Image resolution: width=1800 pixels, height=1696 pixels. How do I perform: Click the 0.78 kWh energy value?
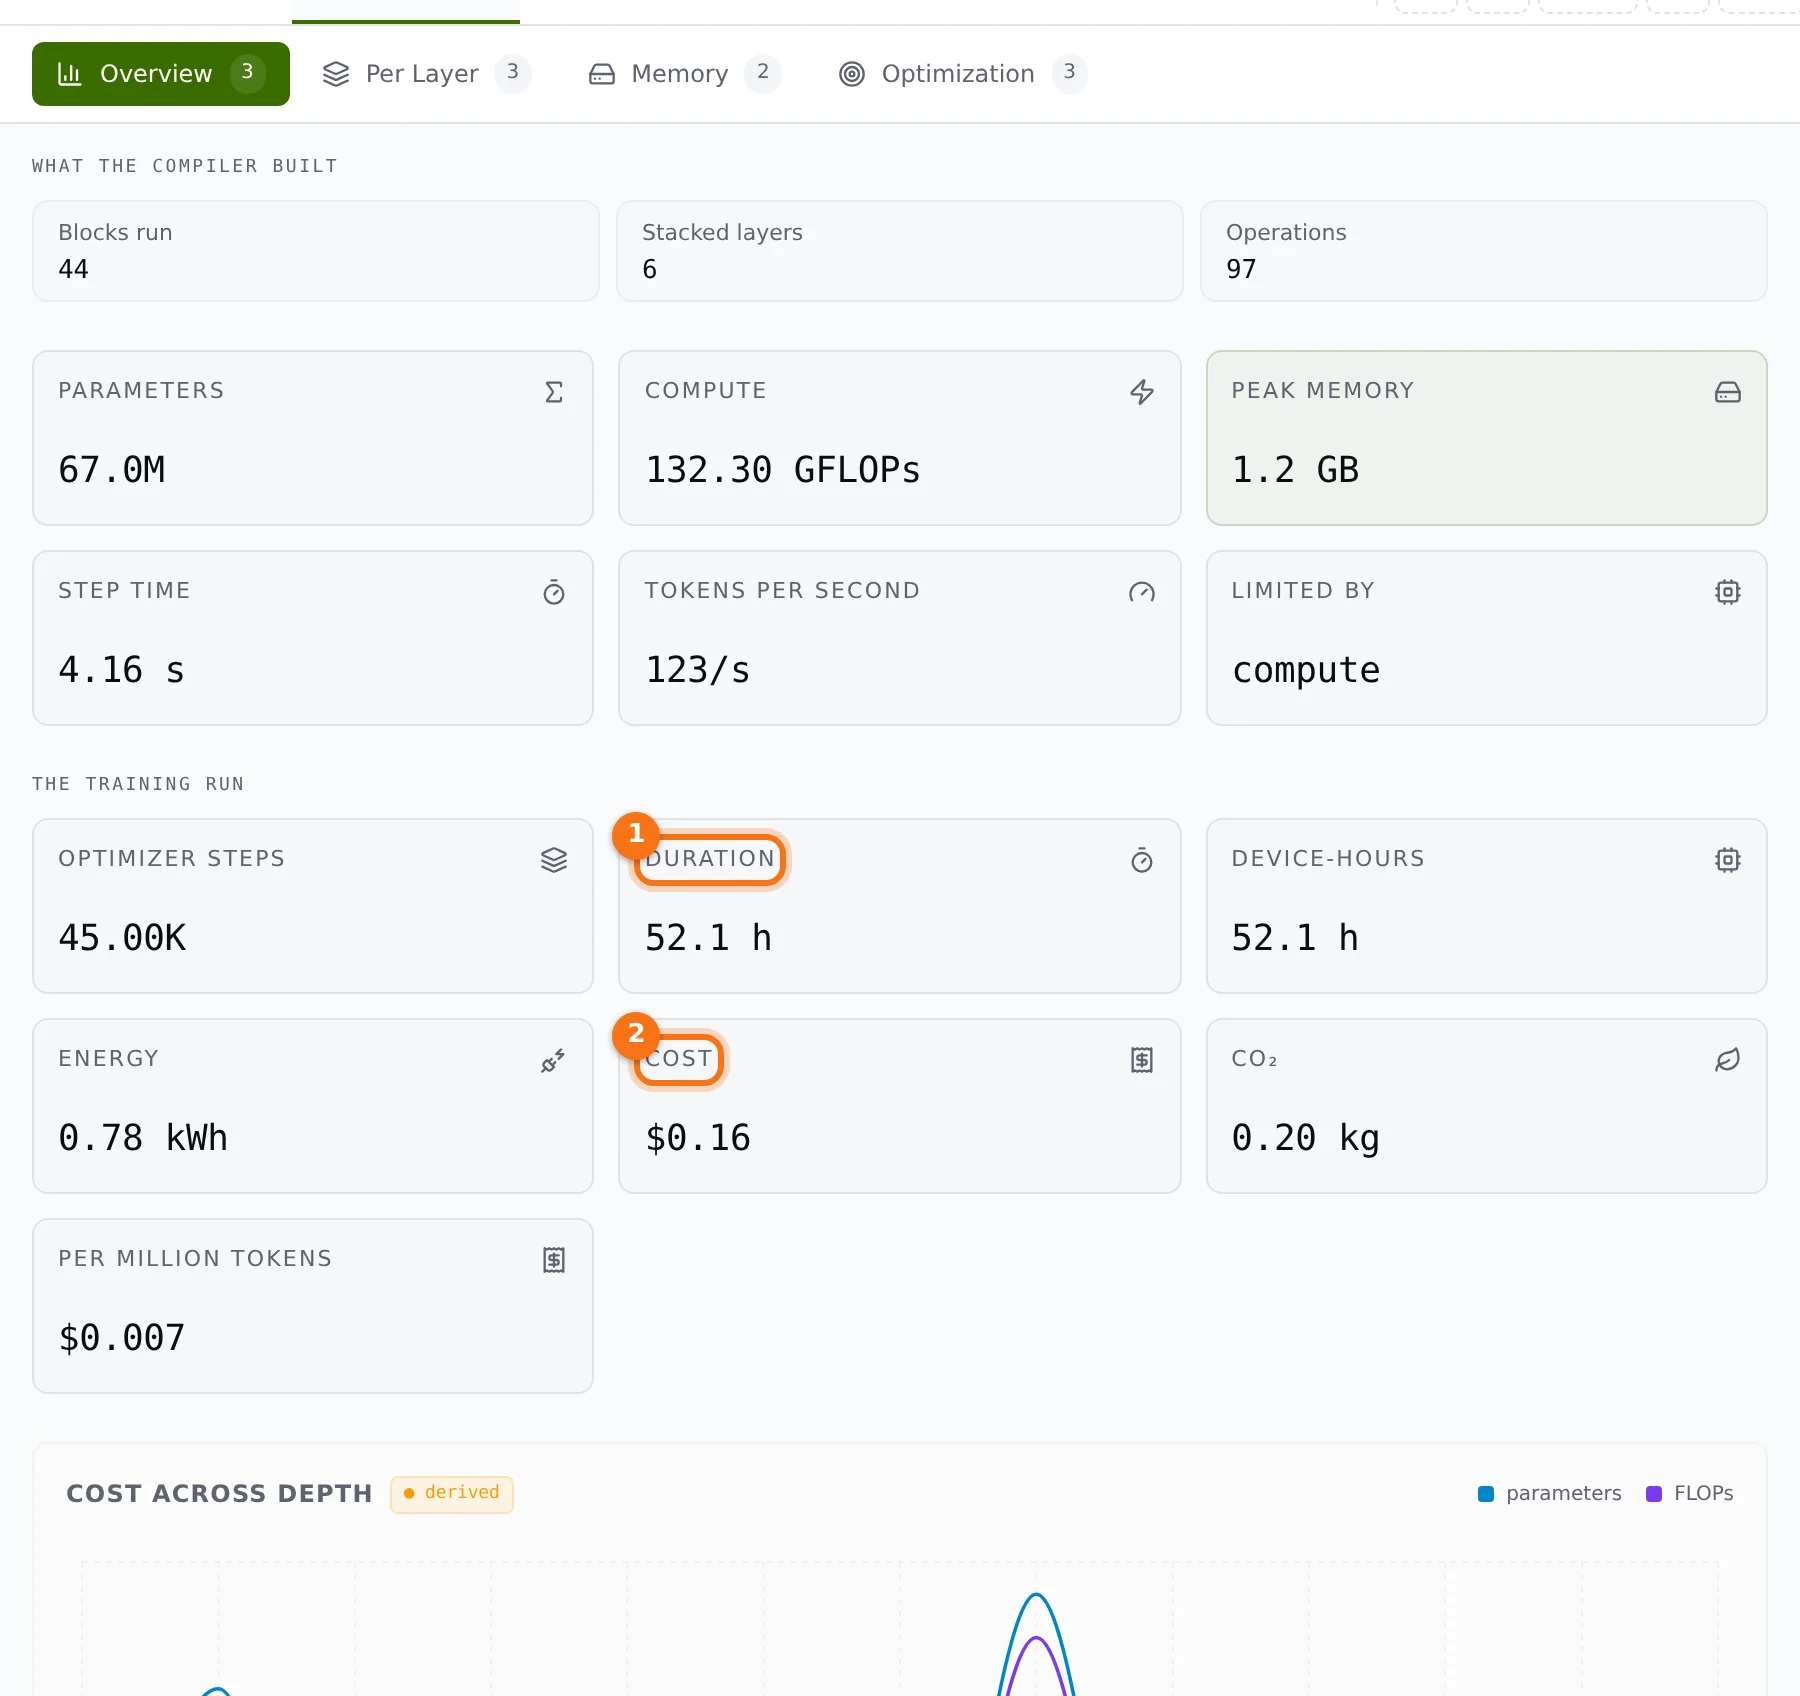tap(143, 1138)
